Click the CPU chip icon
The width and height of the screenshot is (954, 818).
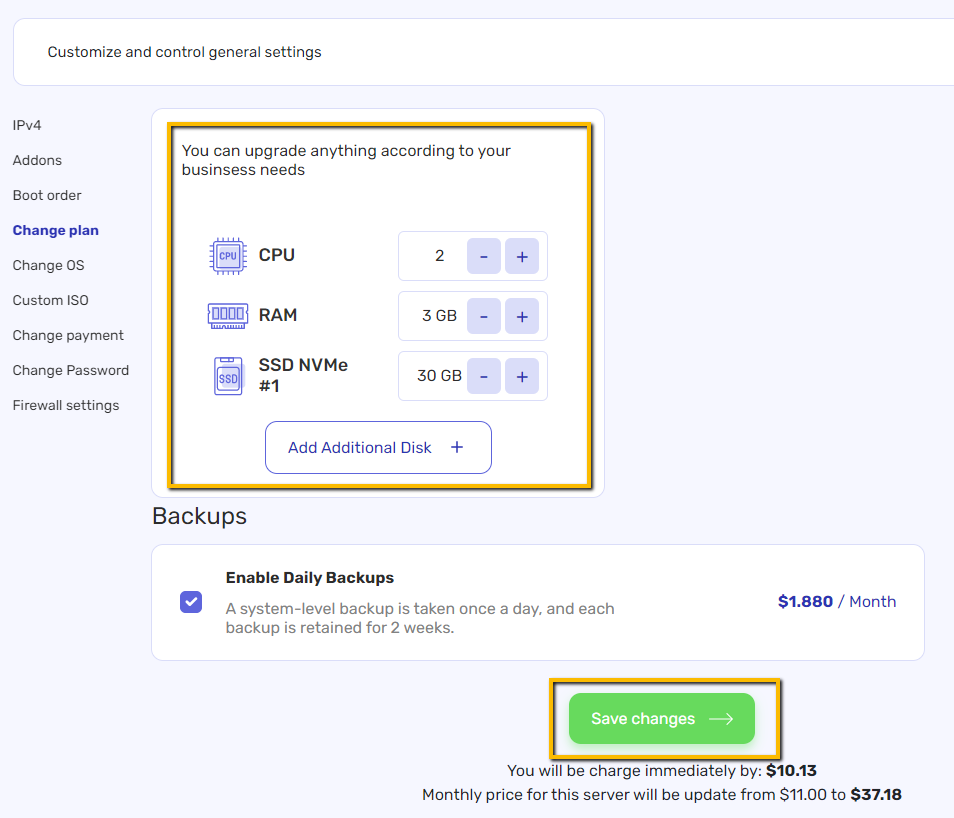coord(228,256)
